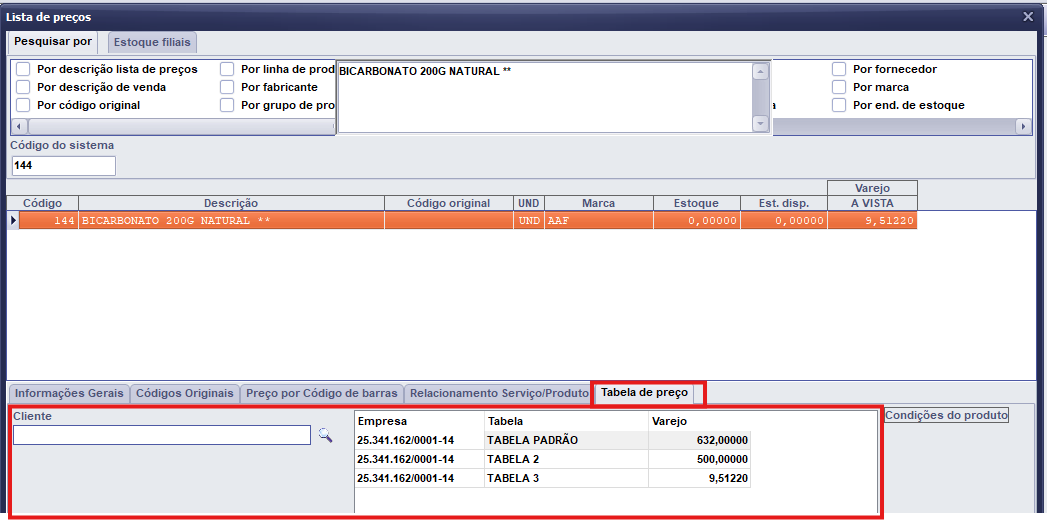
Task: Select the Códigos Originais tab
Action: pyautogui.click(x=185, y=394)
